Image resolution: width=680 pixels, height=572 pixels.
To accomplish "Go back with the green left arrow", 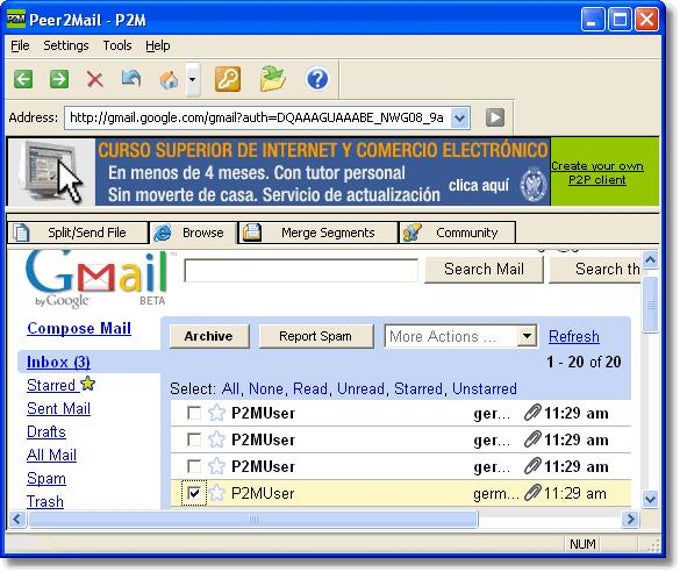I will (x=23, y=79).
